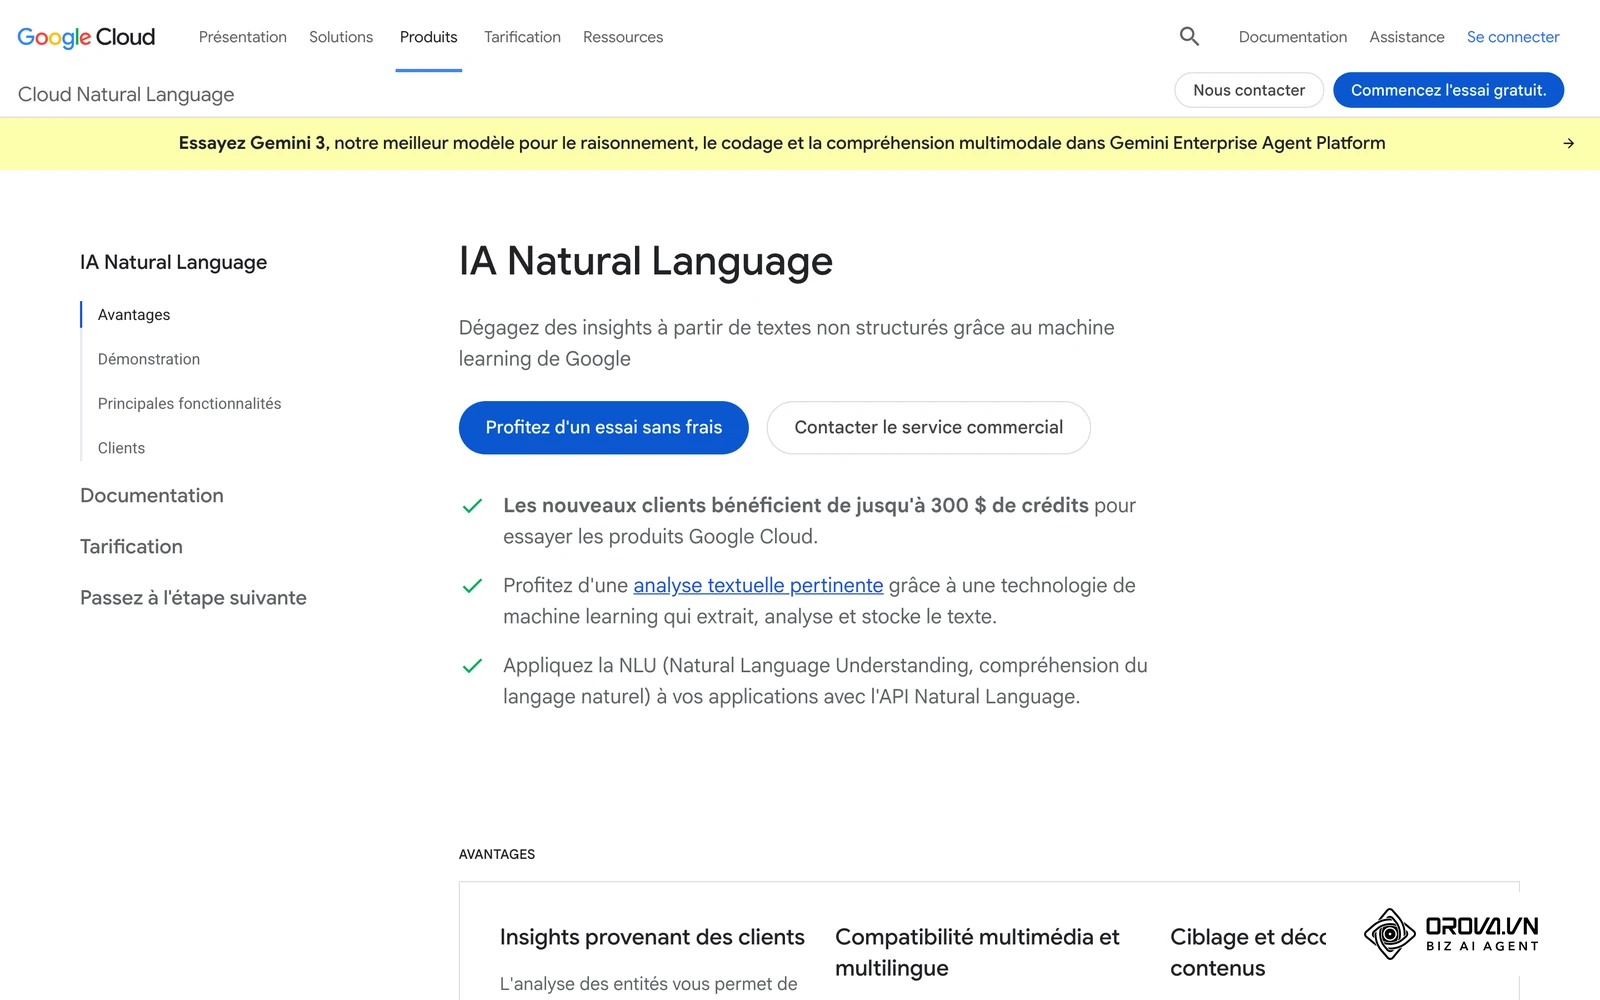Open the analyse textuelle pertinente link
Image resolution: width=1600 pixels, height=1000 pixels.
[758, 586]
